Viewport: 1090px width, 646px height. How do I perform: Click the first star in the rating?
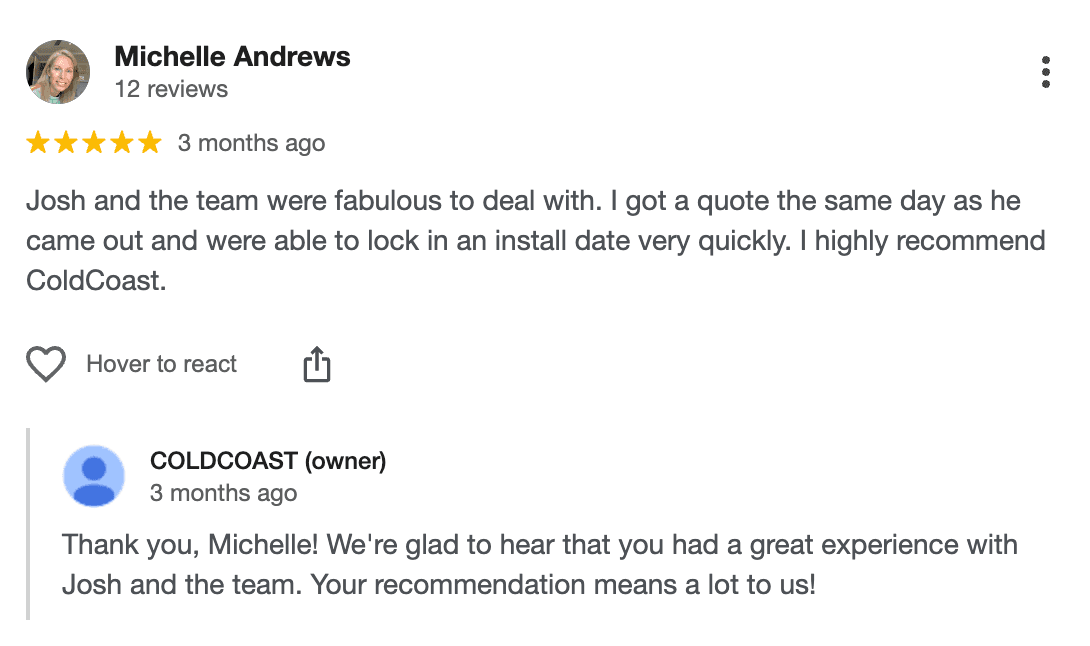[x=35, y=142]
